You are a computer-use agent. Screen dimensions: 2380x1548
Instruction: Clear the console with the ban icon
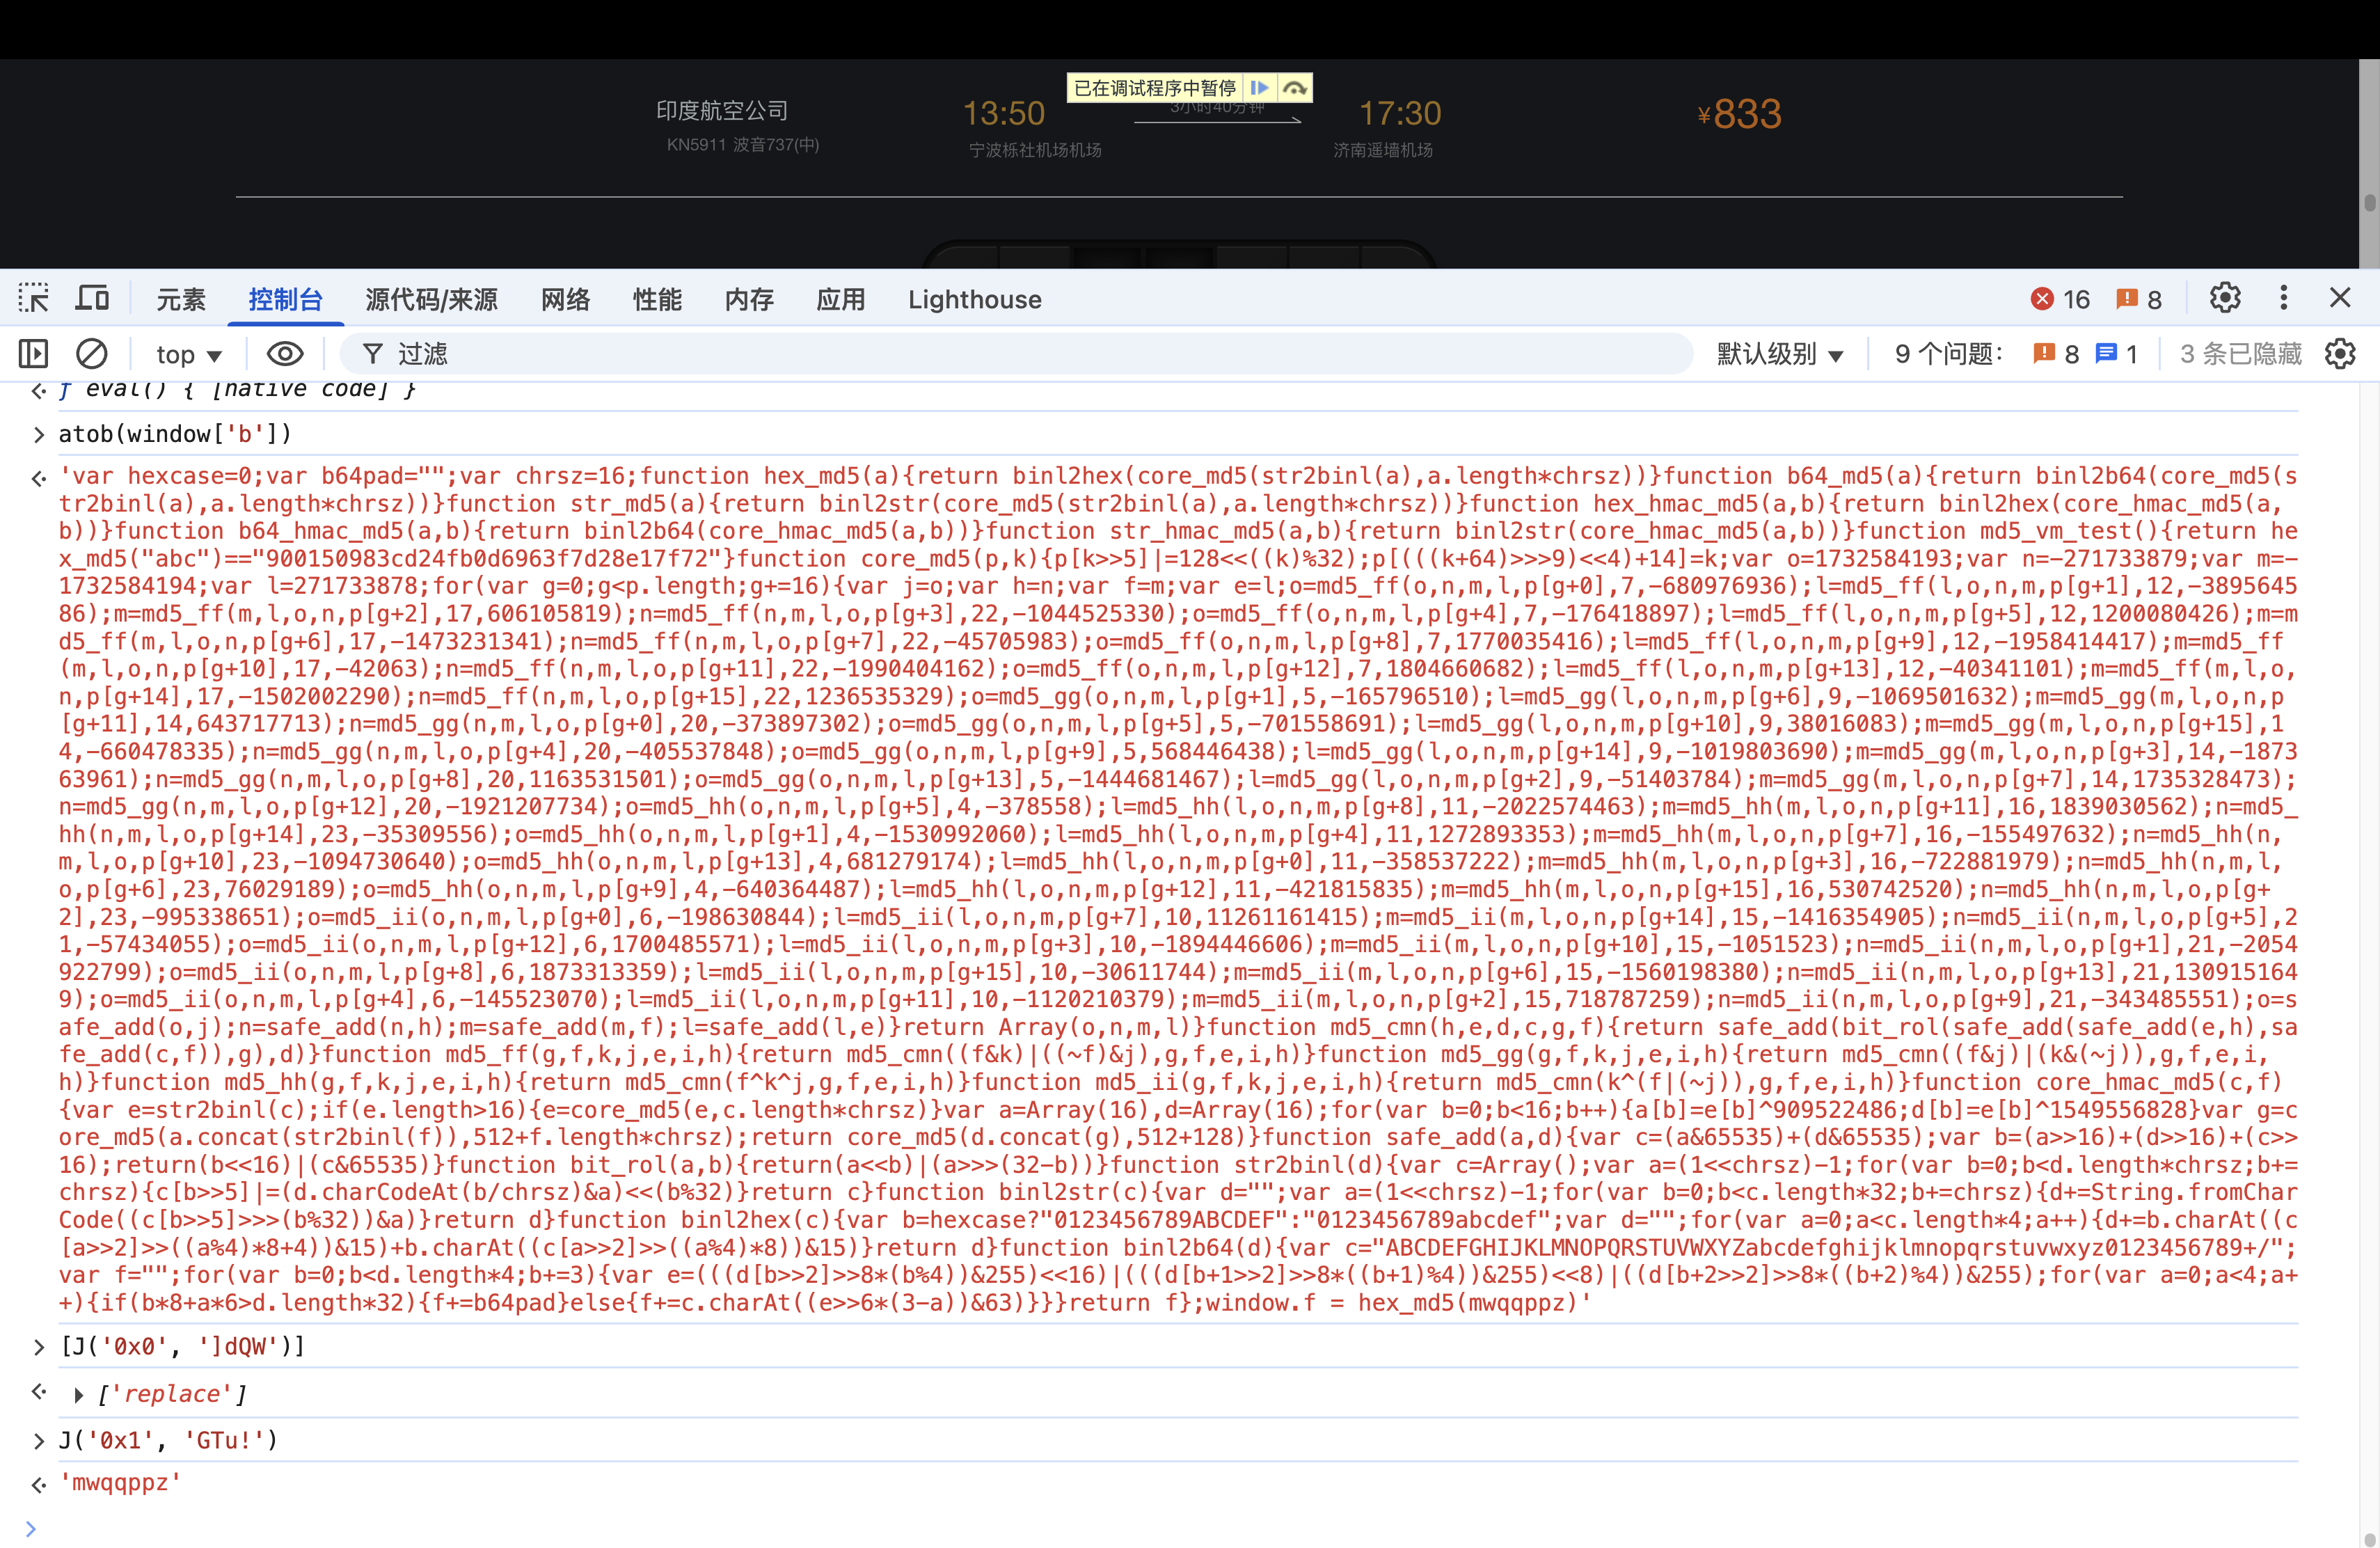92,353
